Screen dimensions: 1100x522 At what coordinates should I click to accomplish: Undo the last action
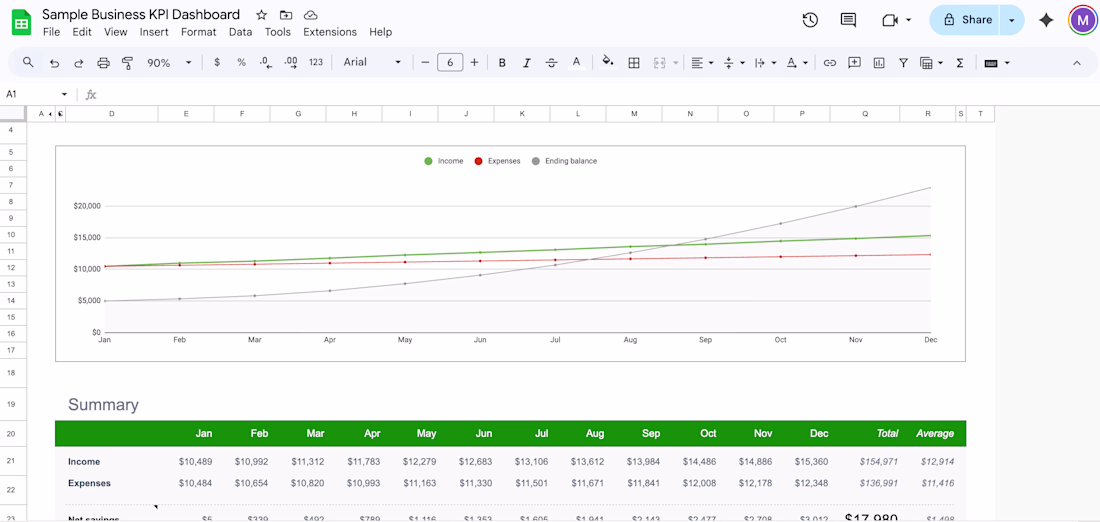tap(54, 62)
